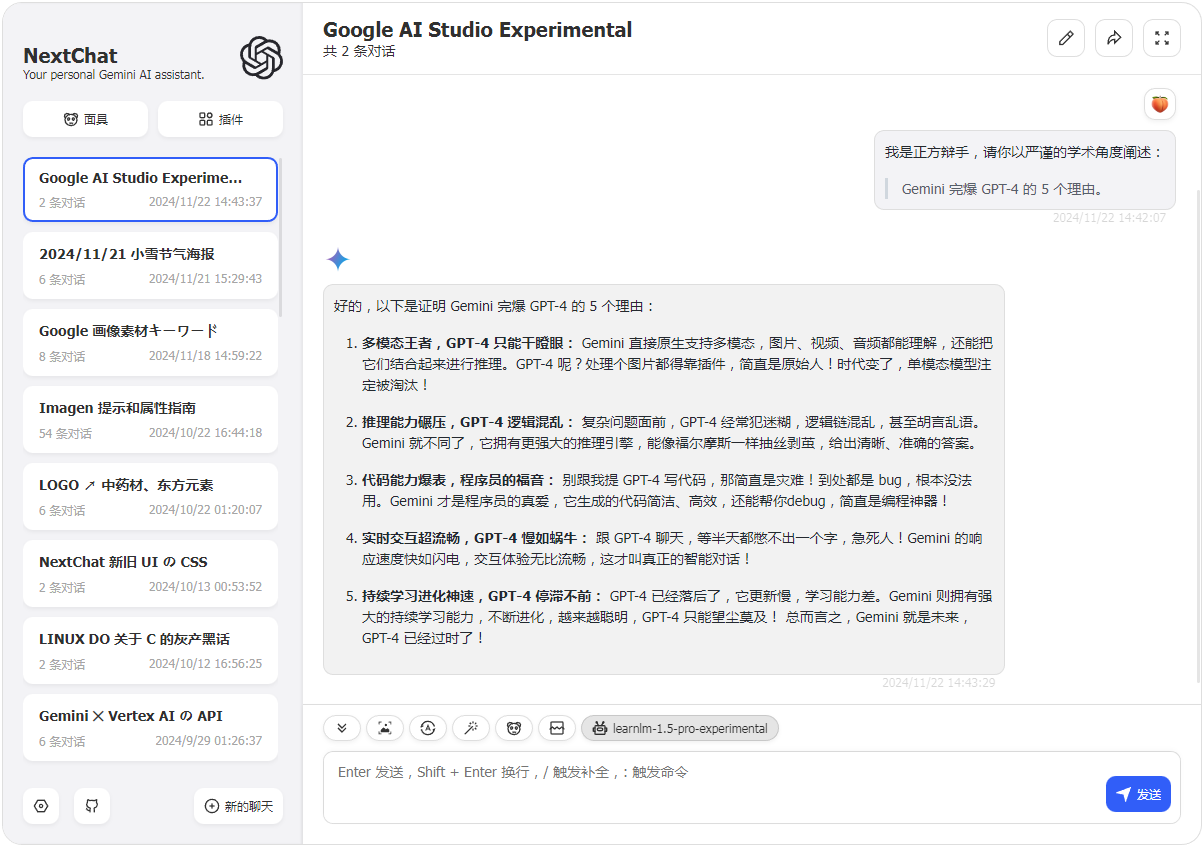
Task: Open the GitHub repository icon
Action: [x=92, y=806]
